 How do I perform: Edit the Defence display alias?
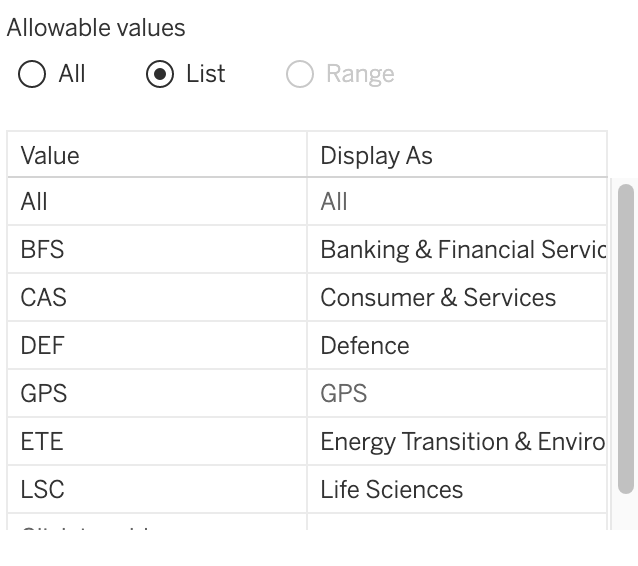click(x=456, y=346)
